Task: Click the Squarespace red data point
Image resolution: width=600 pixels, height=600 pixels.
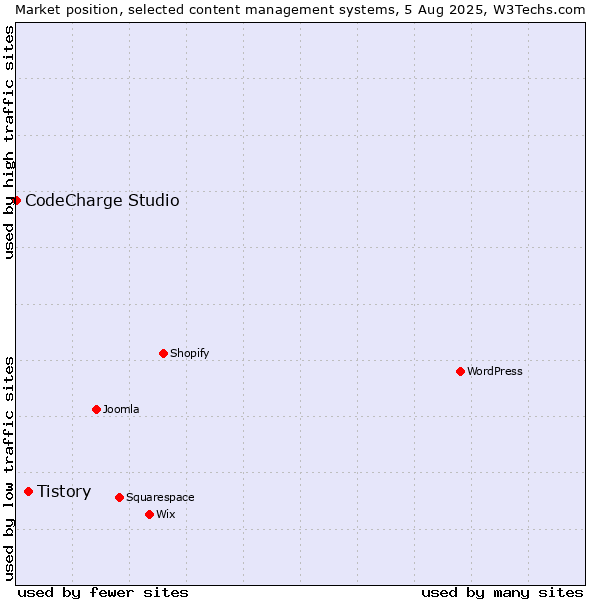Action: (119, 497)
